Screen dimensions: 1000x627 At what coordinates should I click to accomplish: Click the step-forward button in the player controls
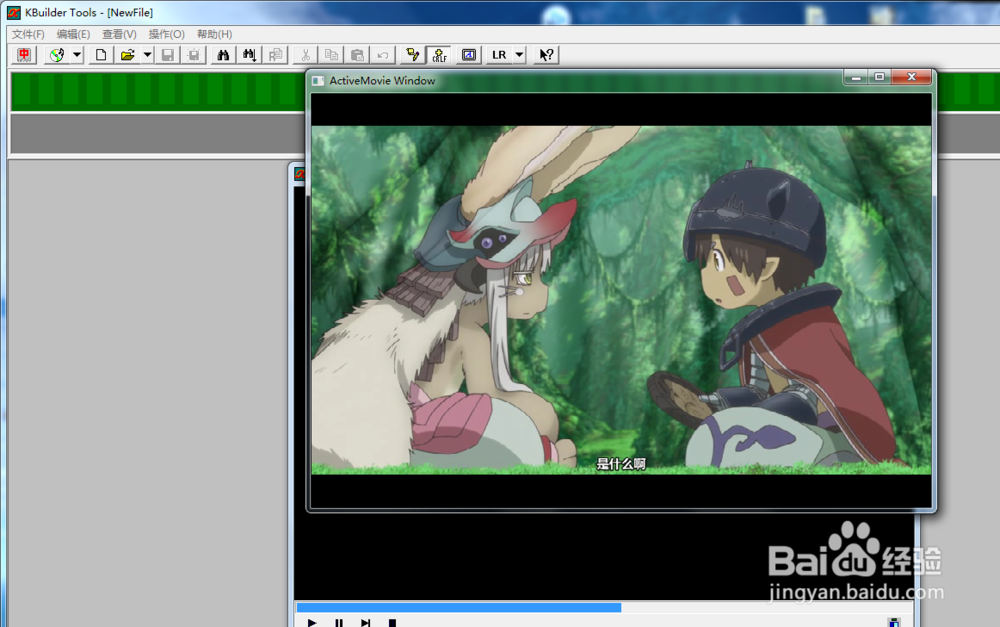(x=365, y=623)
